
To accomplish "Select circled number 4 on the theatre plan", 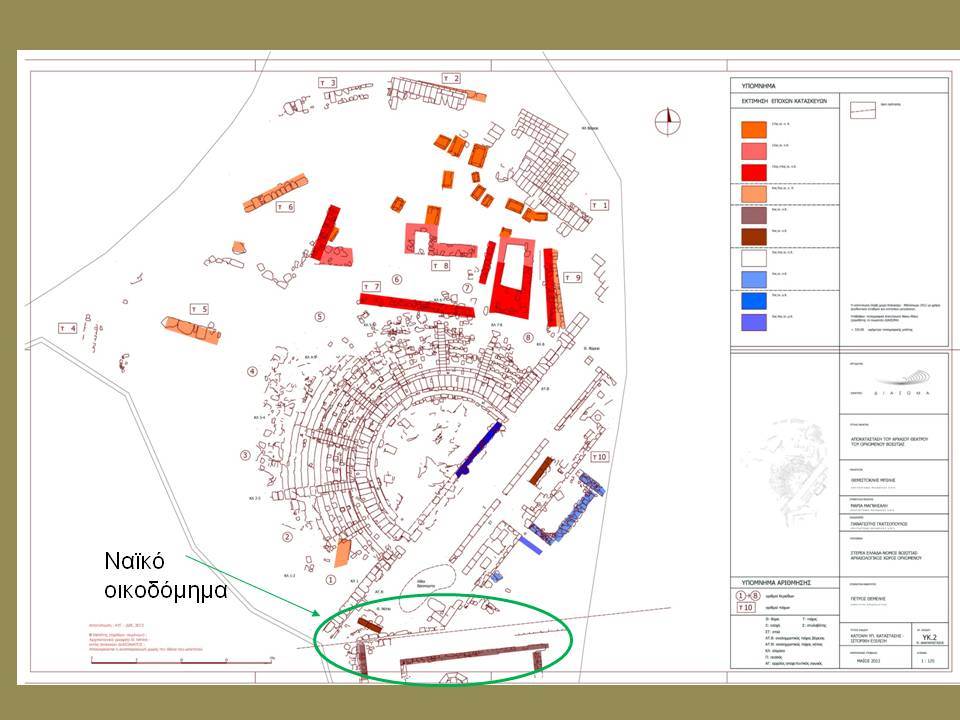I will 252,372.
